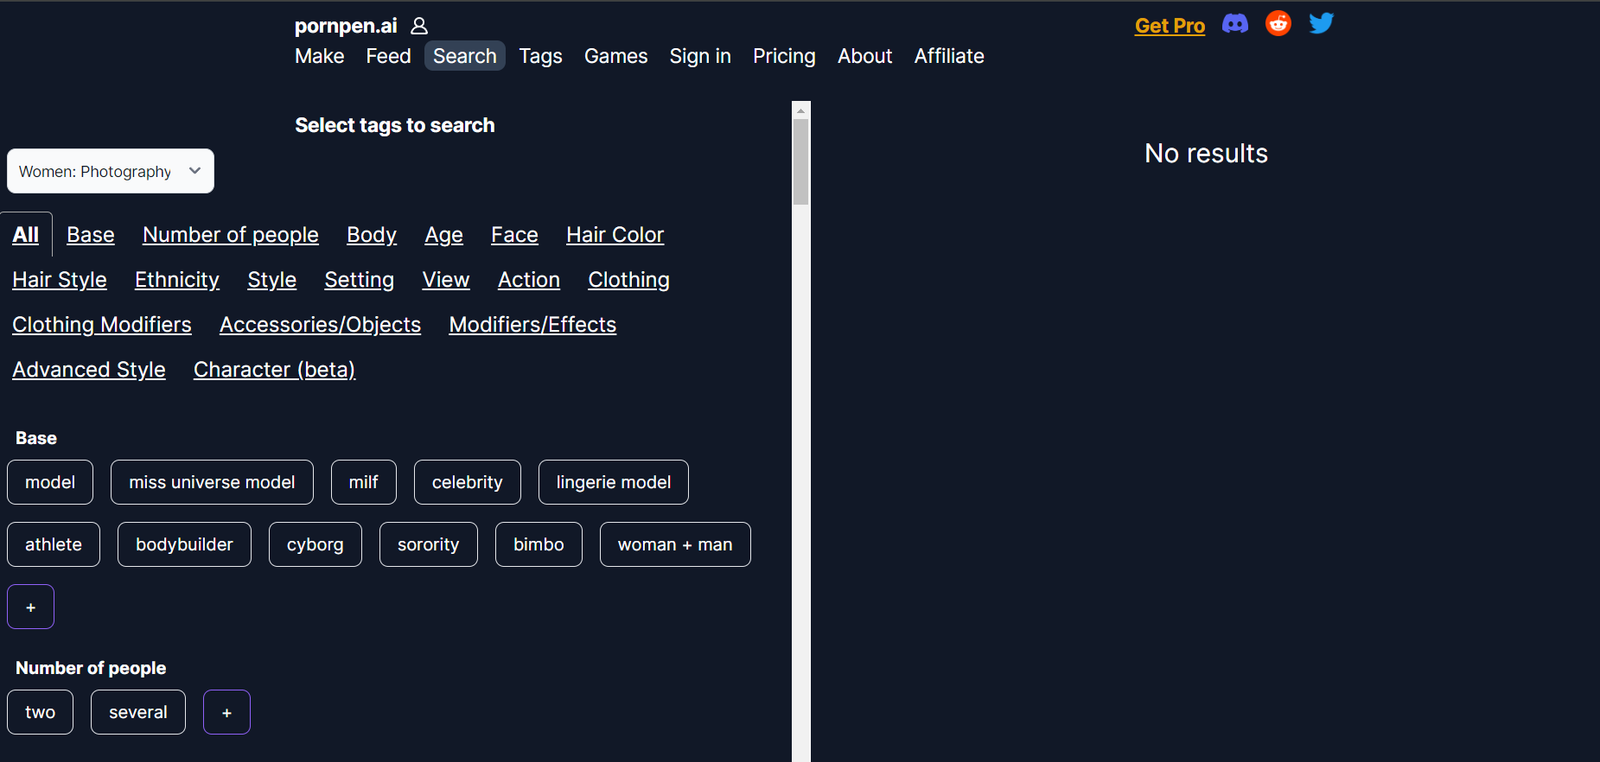This screenshot has height=762, width=1600.
Task: Open the Reddit community icon
Action: (1278, 24)
